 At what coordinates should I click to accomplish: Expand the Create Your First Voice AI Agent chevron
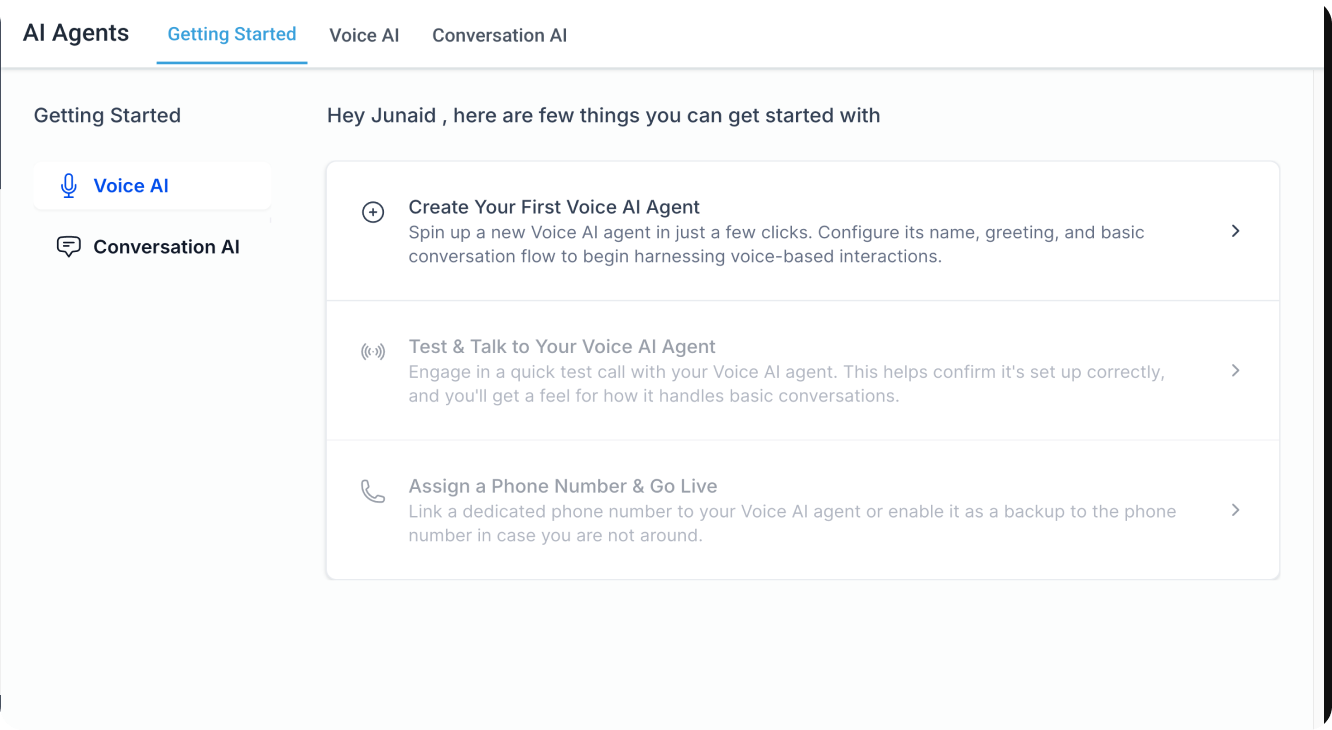(x=1236, y=231)
